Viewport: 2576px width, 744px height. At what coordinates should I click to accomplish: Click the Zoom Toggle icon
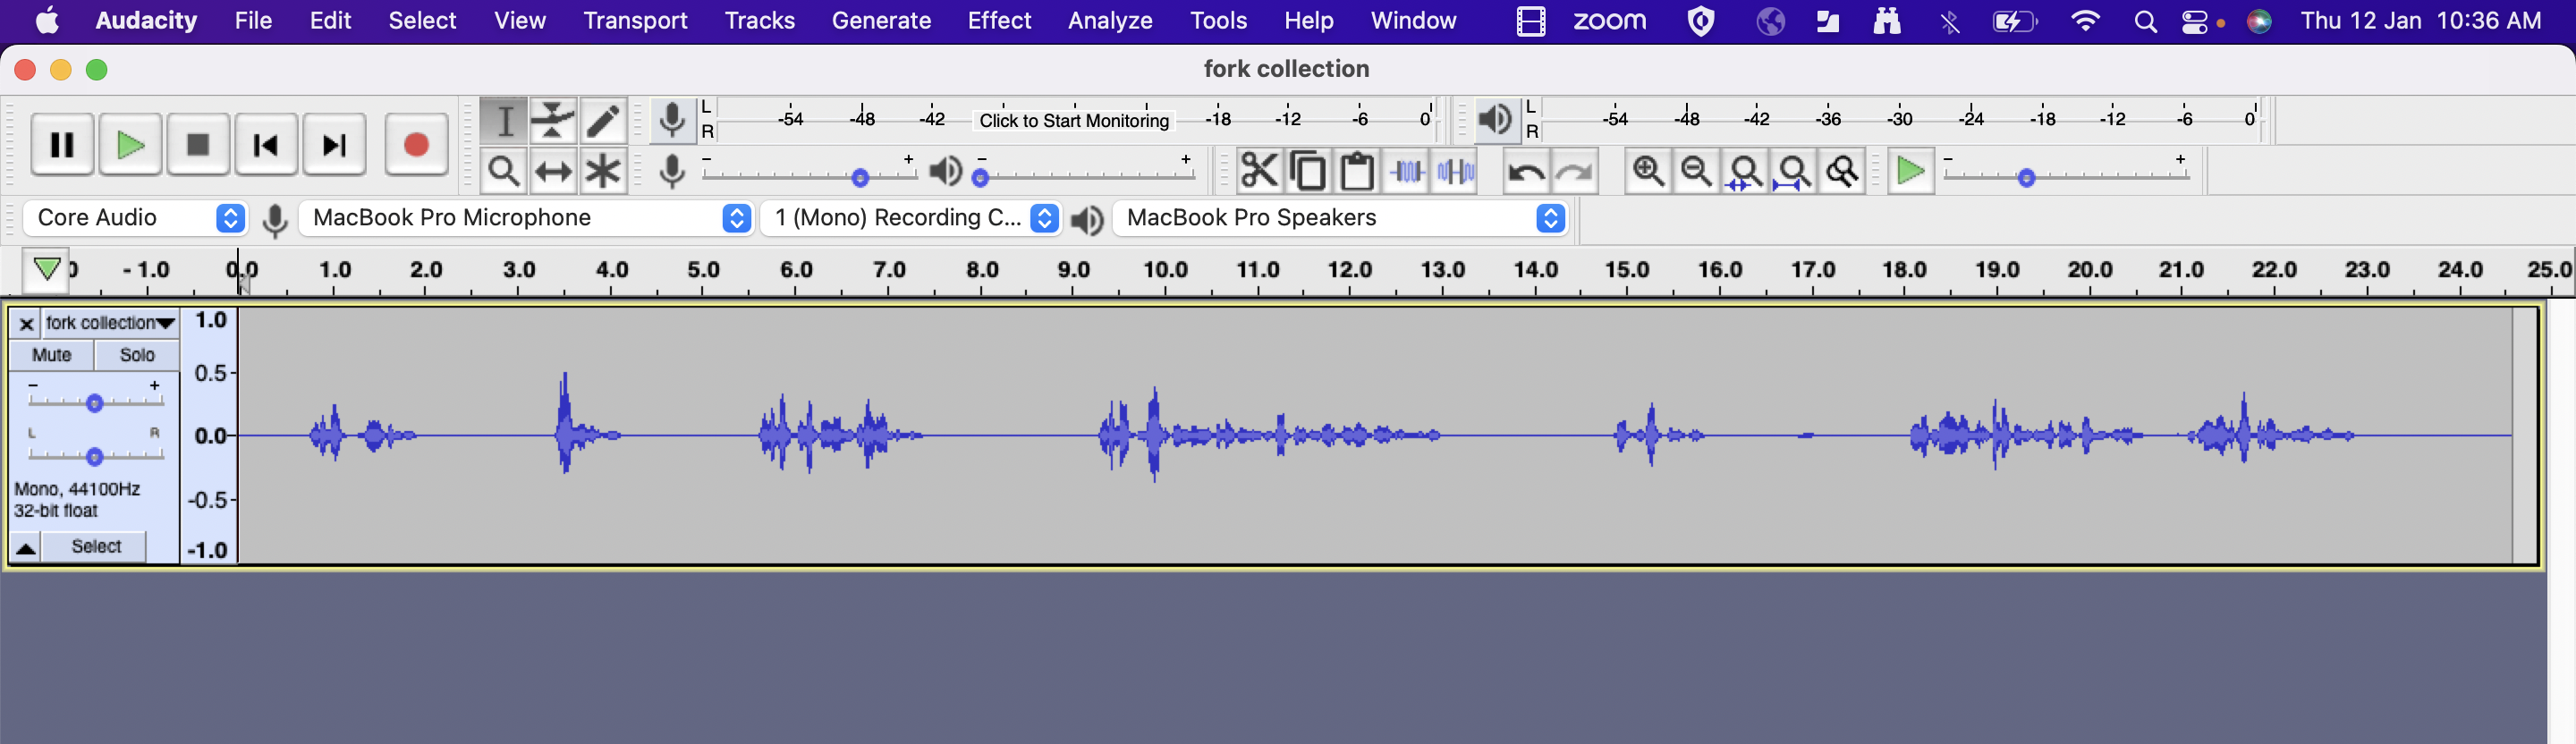coord(1842,171)
